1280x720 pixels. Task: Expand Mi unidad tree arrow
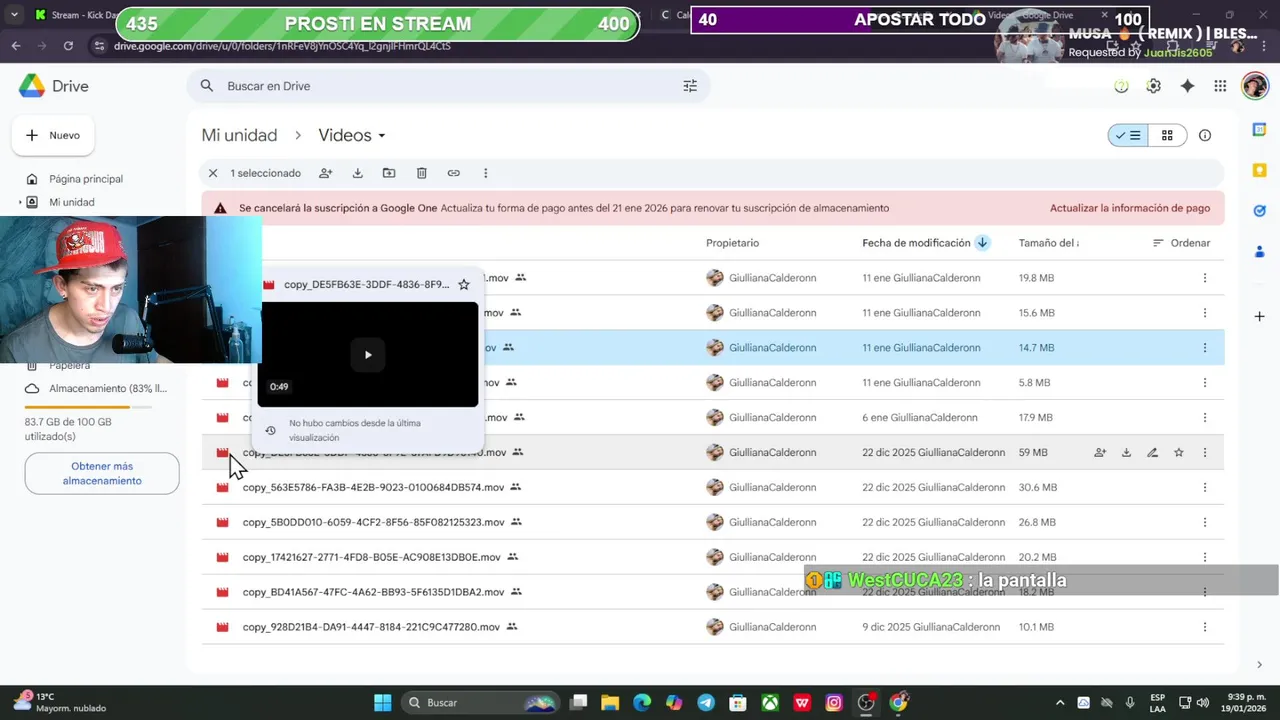[x=21, y=202]
